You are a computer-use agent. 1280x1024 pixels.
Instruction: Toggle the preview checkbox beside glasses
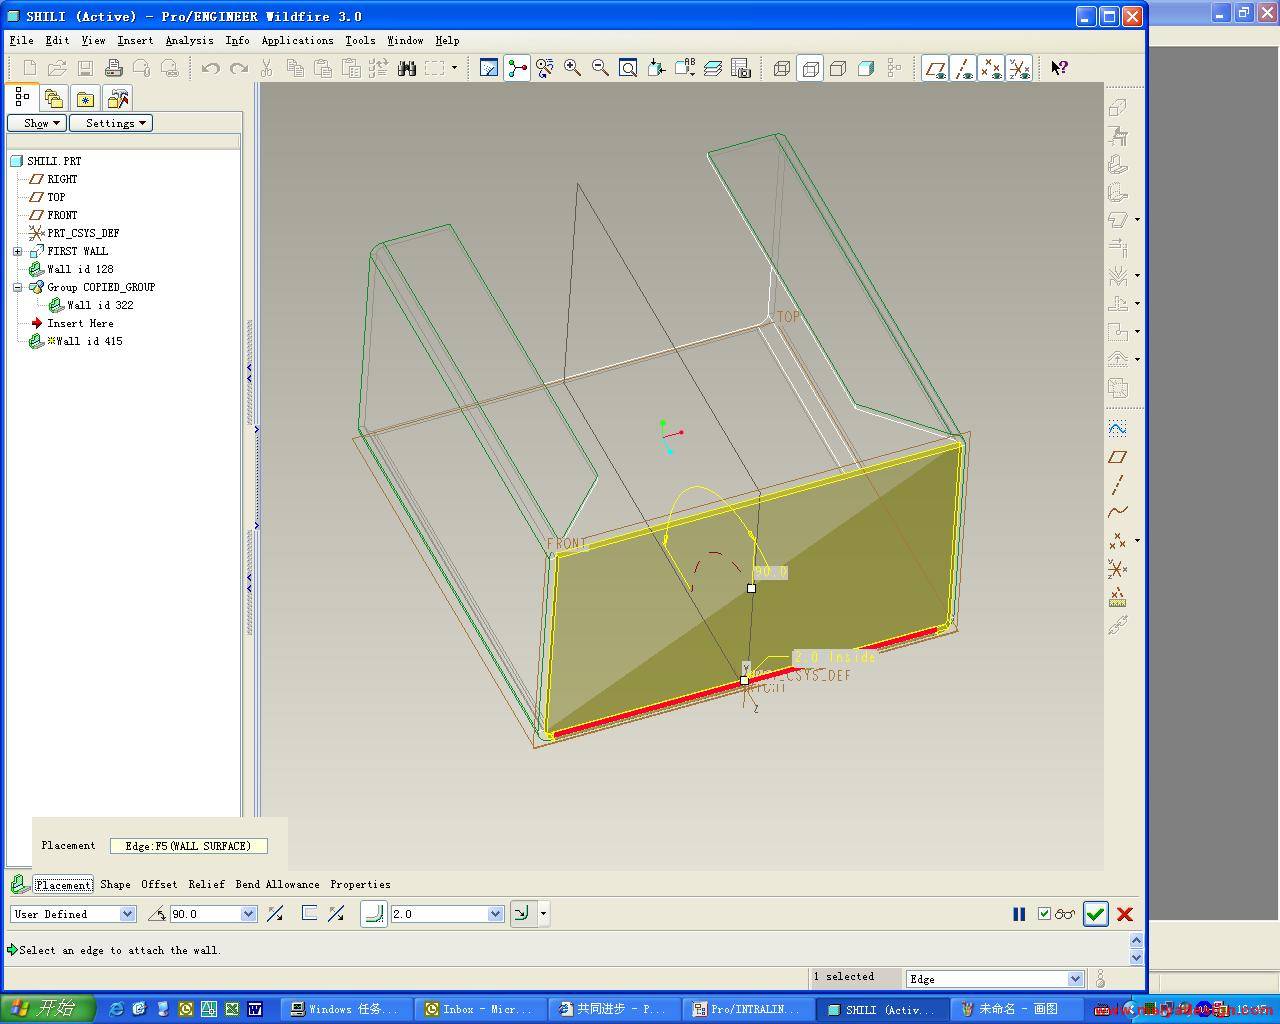click(x=1044, y=914)
